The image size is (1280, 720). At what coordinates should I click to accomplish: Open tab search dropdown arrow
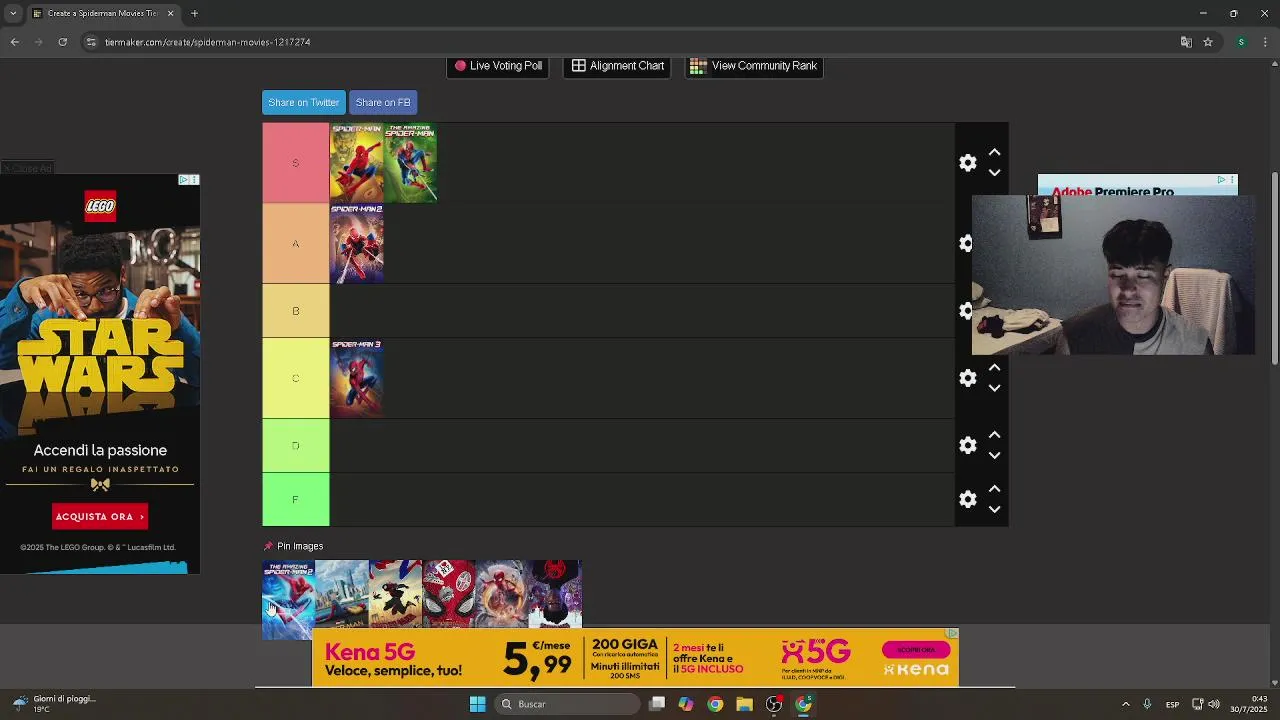[13, 13]
